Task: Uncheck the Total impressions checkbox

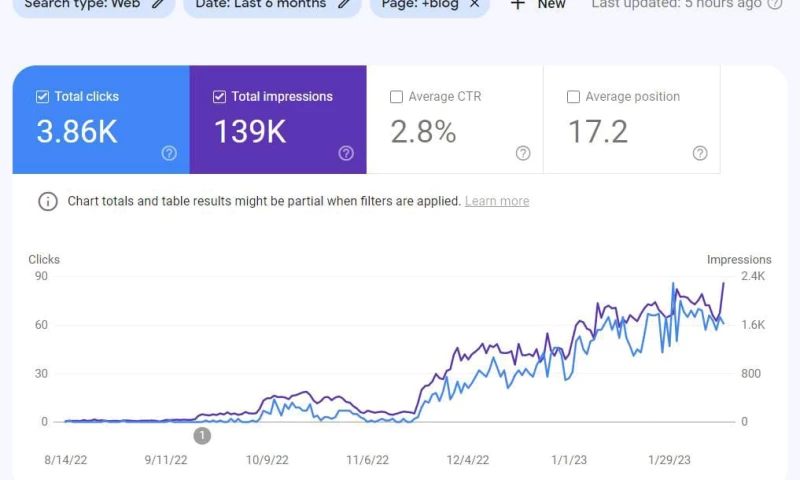Action: click(219, 96)
